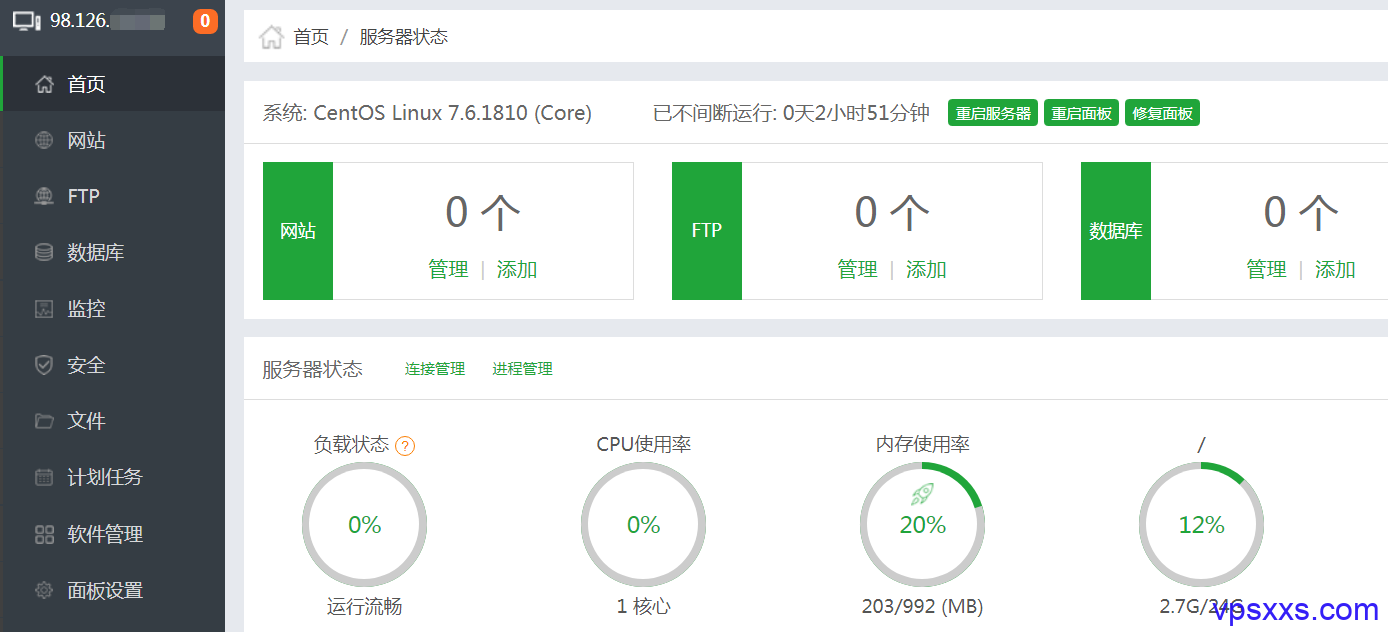Click the 修复面板 button
The height and width of the screenshot is (632, 1388).
tap(1162, 113)
